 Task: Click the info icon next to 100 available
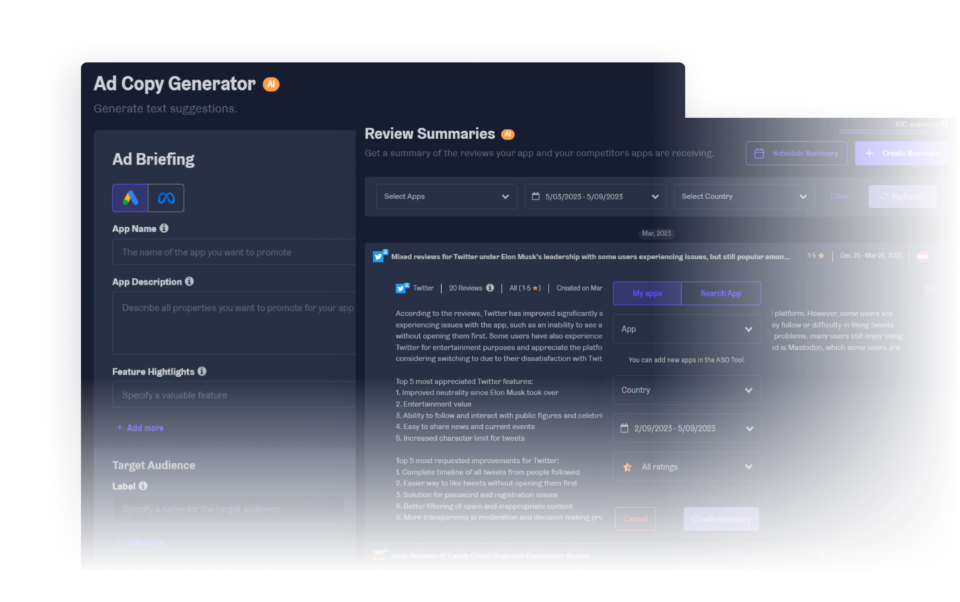944,124
